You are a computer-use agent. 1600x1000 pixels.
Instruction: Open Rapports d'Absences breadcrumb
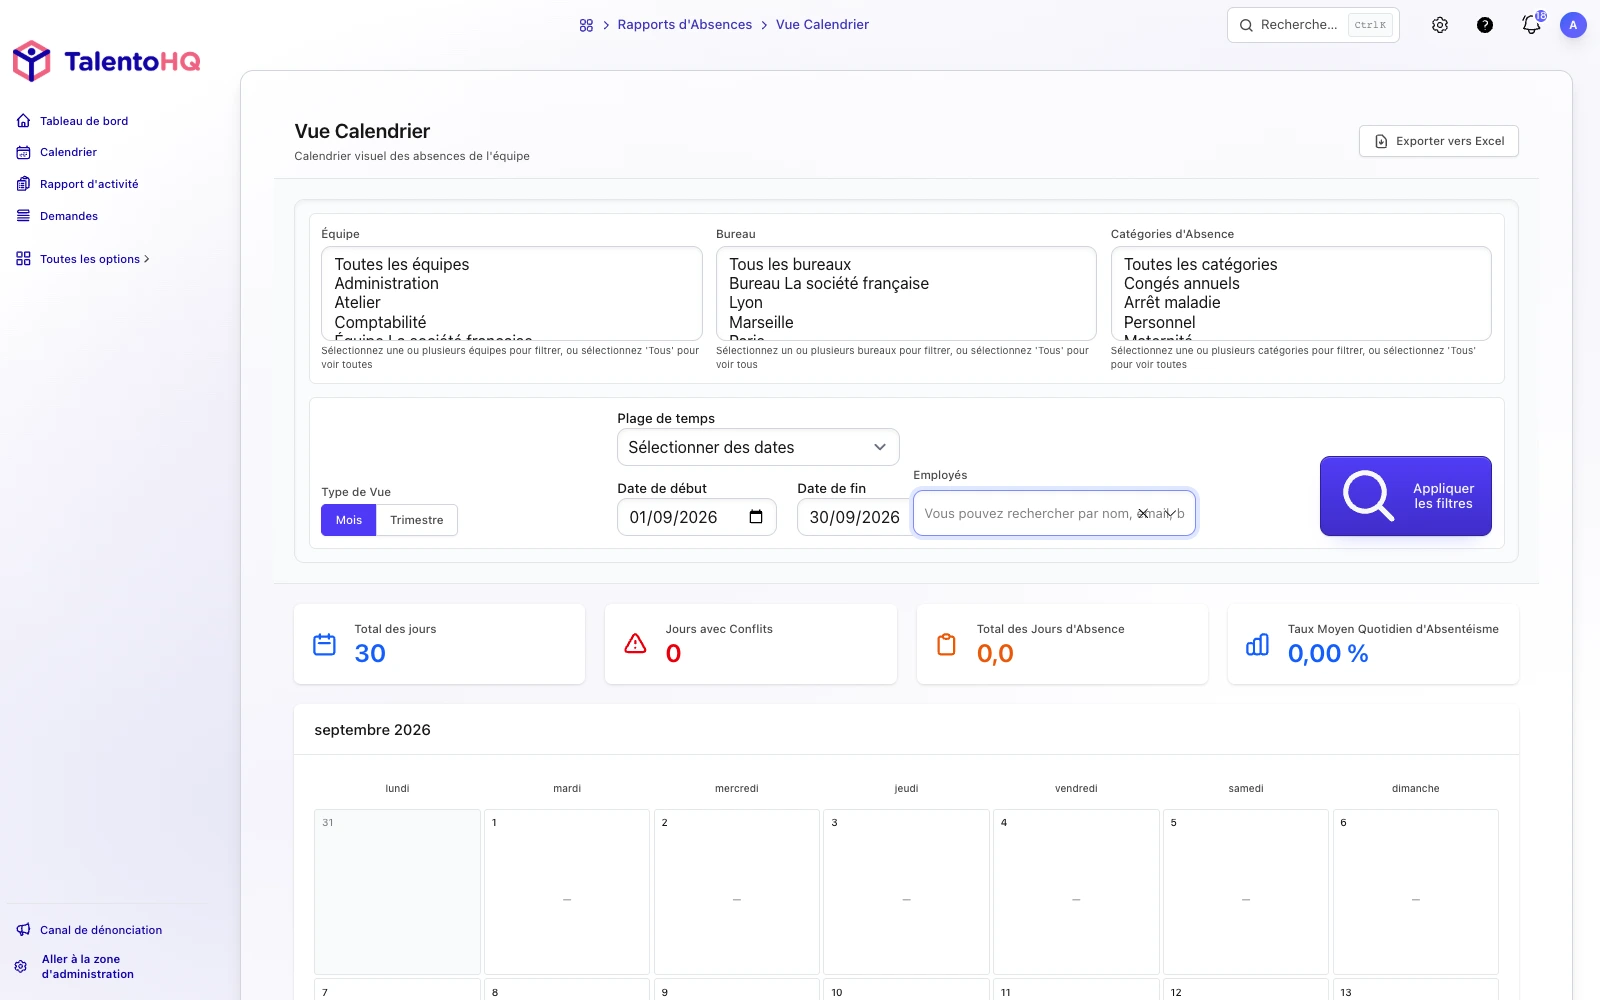coord(685,25)
